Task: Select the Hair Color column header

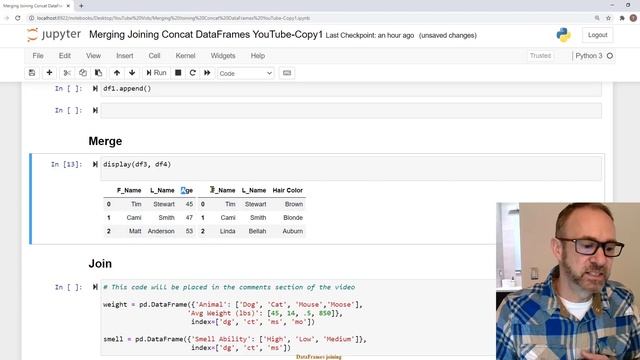Action: (288, 191)
